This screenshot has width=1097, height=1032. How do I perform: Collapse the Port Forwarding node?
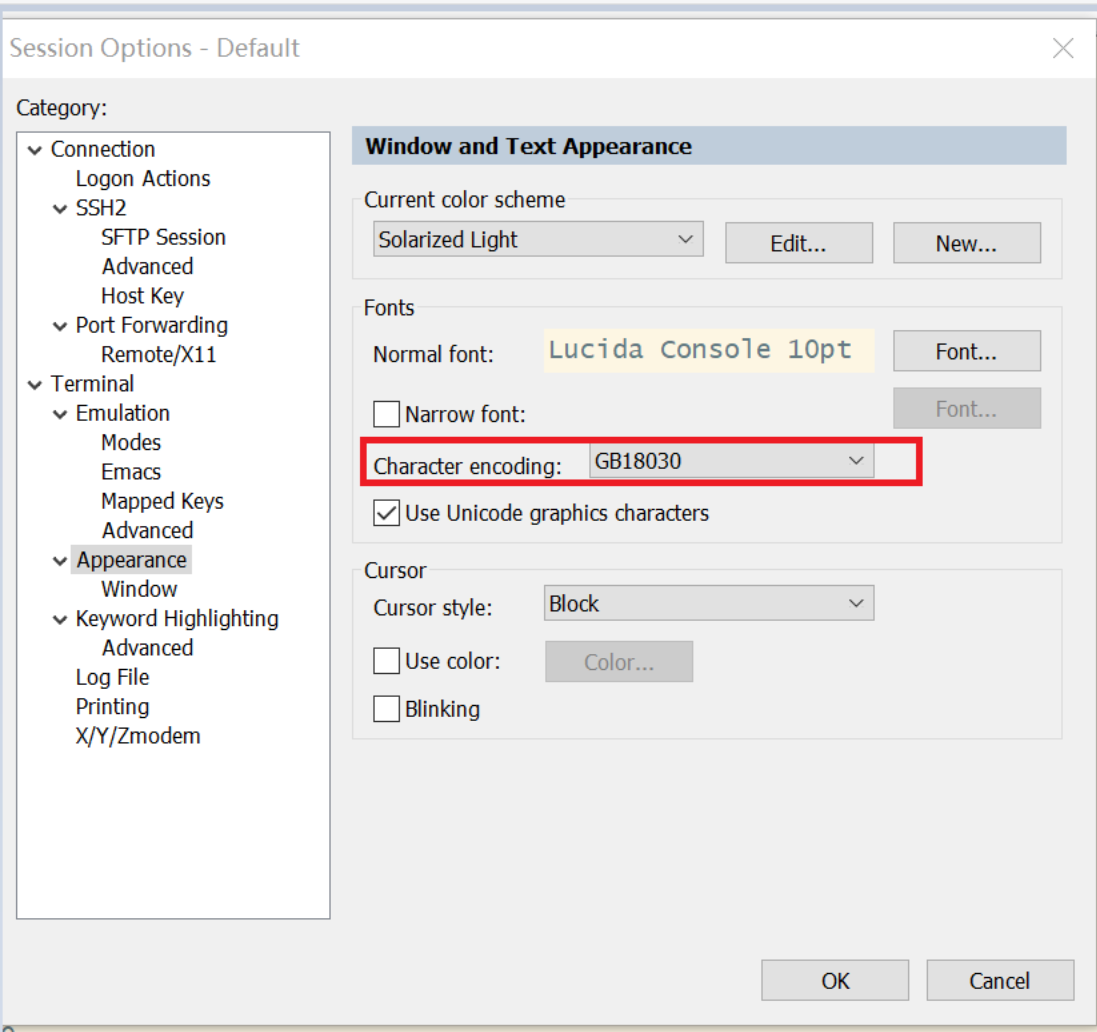pyautogui.click(x=60, y=326)
